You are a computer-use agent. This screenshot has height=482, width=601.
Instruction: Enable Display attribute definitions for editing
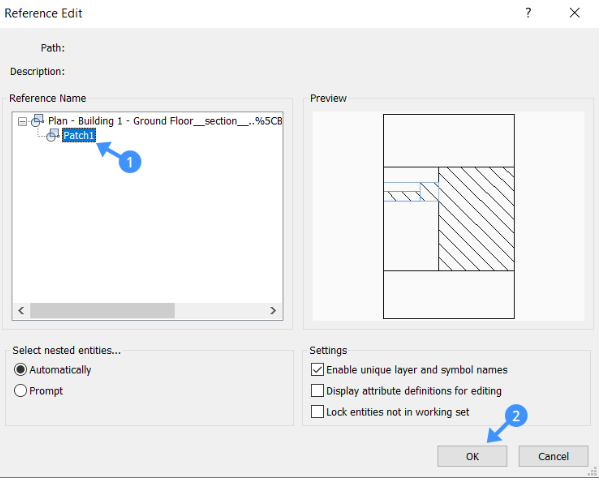pos(317,391)
